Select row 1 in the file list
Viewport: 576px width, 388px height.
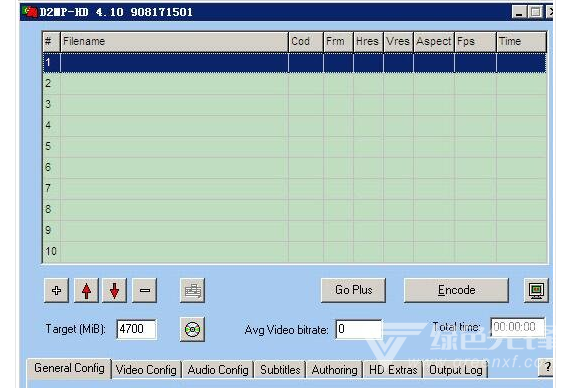[x=295, y=63]
